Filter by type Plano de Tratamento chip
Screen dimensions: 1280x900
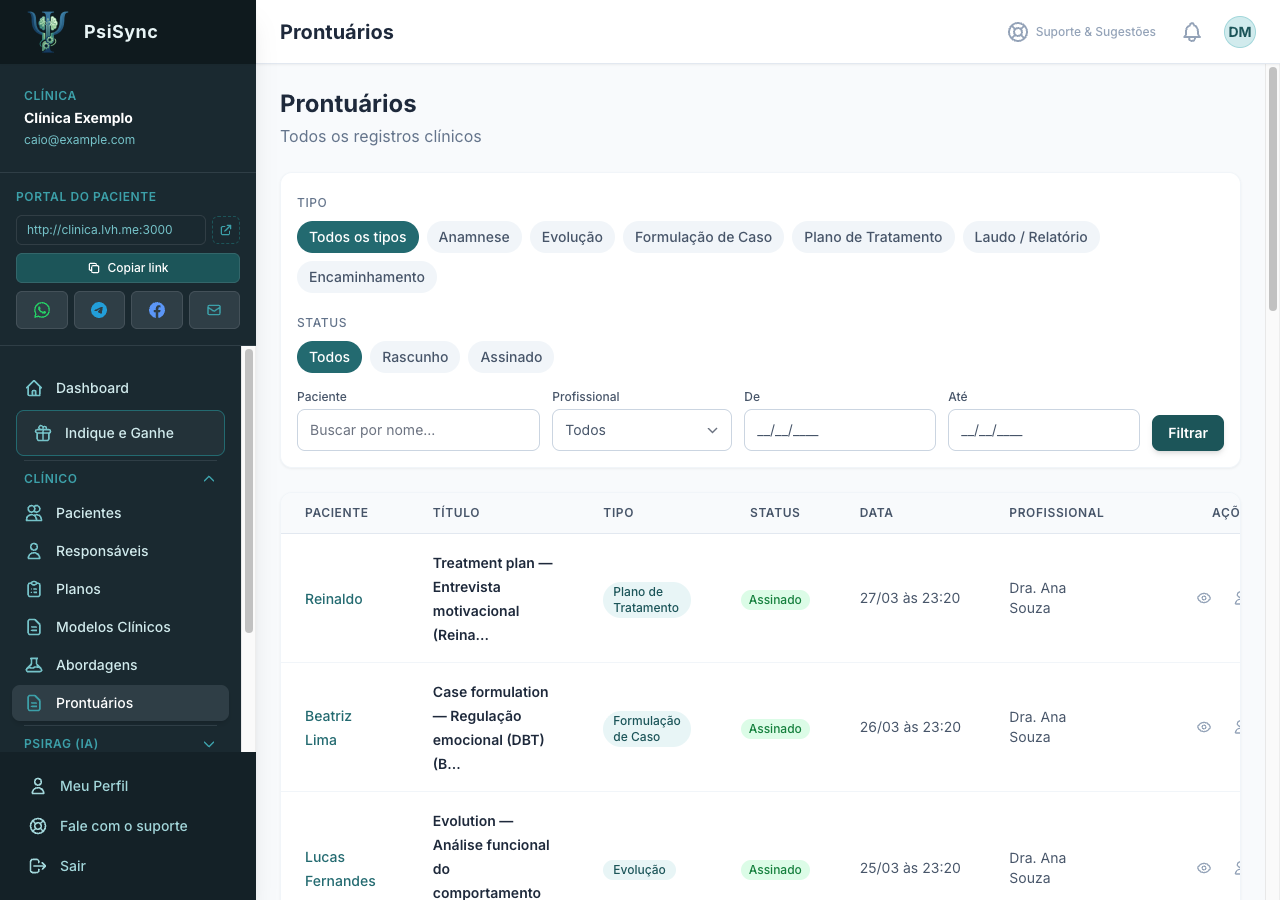click(x=873, y=237)
